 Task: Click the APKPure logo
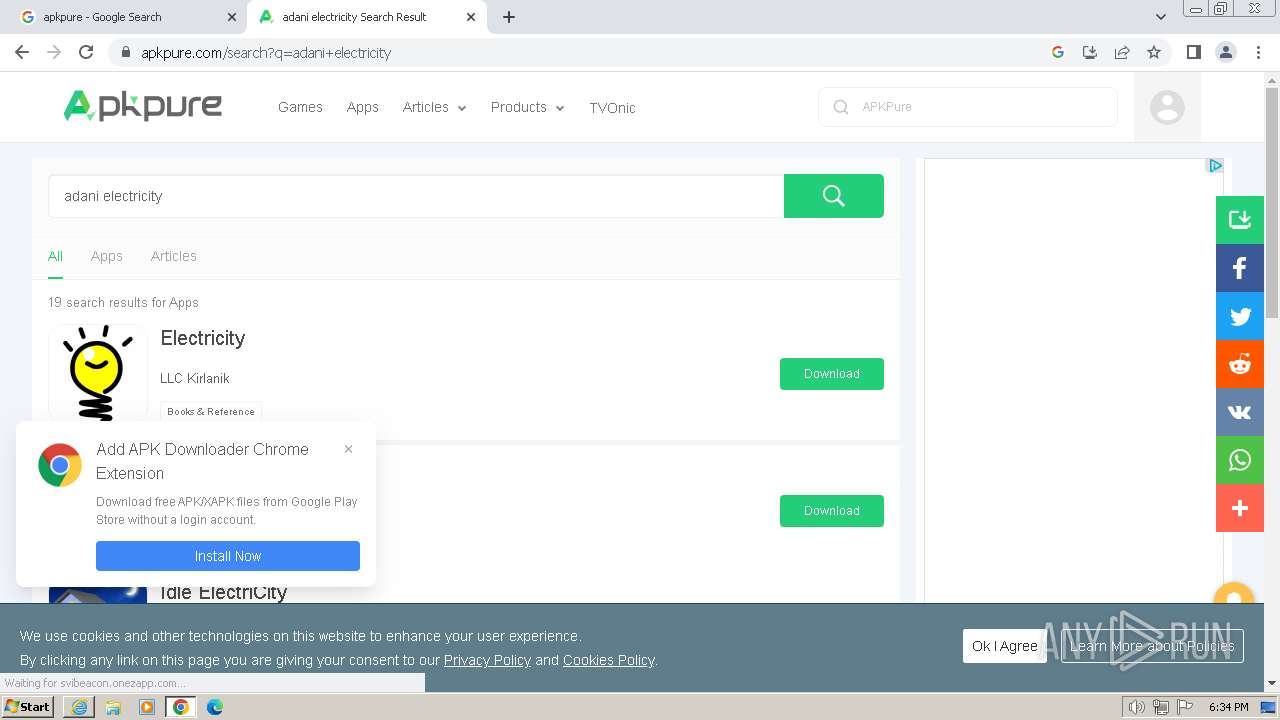(143, 105)
